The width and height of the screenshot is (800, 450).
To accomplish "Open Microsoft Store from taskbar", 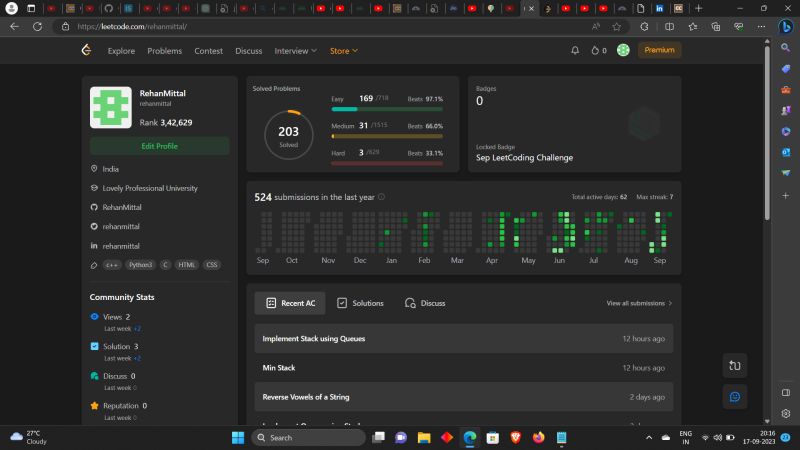I will tap(492, 438).
